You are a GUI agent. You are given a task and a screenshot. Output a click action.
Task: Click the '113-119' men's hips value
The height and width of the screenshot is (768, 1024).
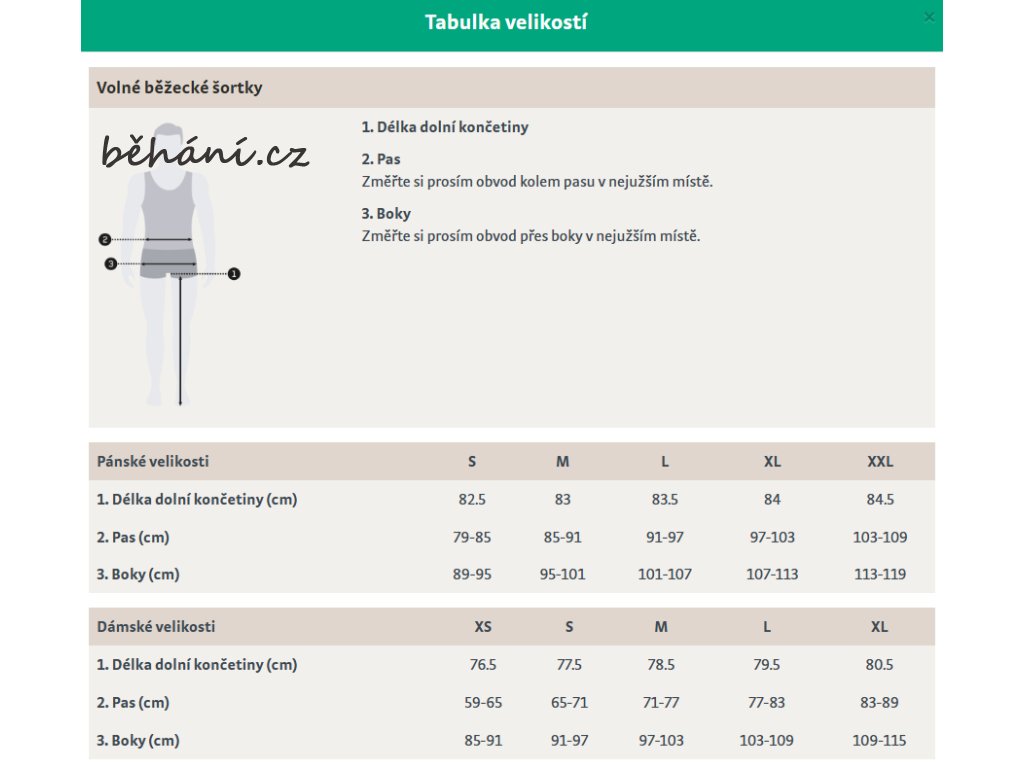880,574
